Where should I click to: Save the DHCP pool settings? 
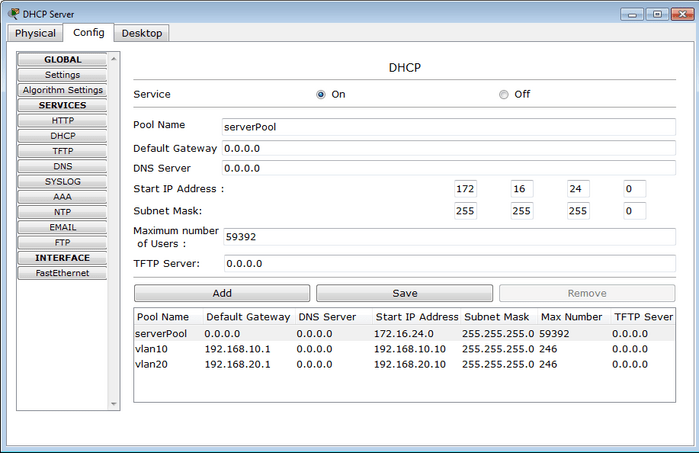tap(404, 293)
